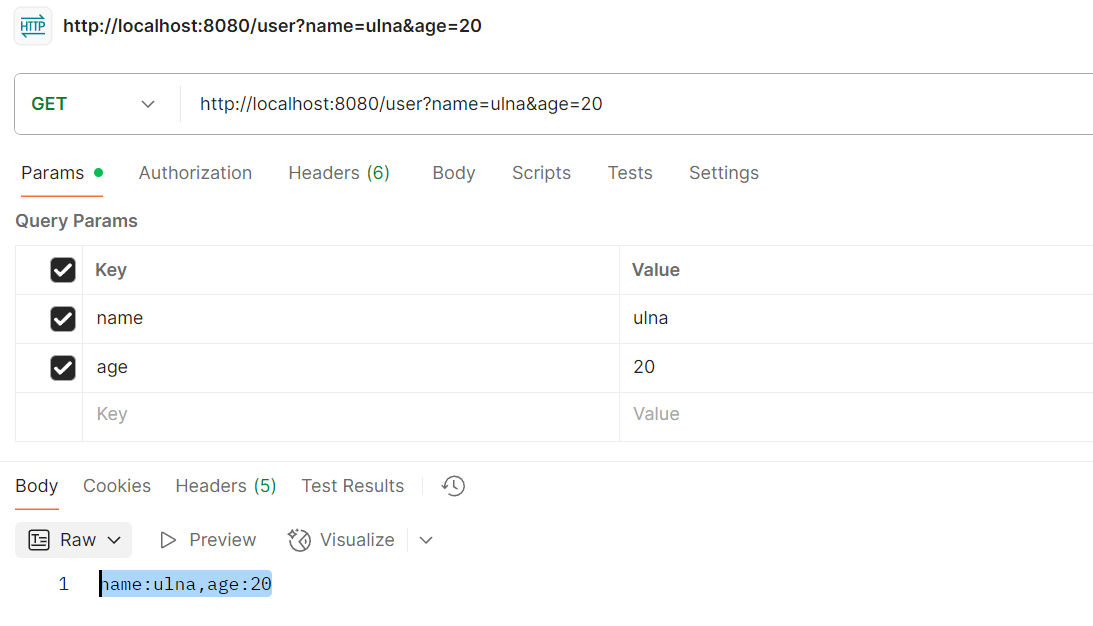The height and width of the screenshot is (626, 1093).
Task: Open the request Headers (6) tab
Action: click(338, 173)
